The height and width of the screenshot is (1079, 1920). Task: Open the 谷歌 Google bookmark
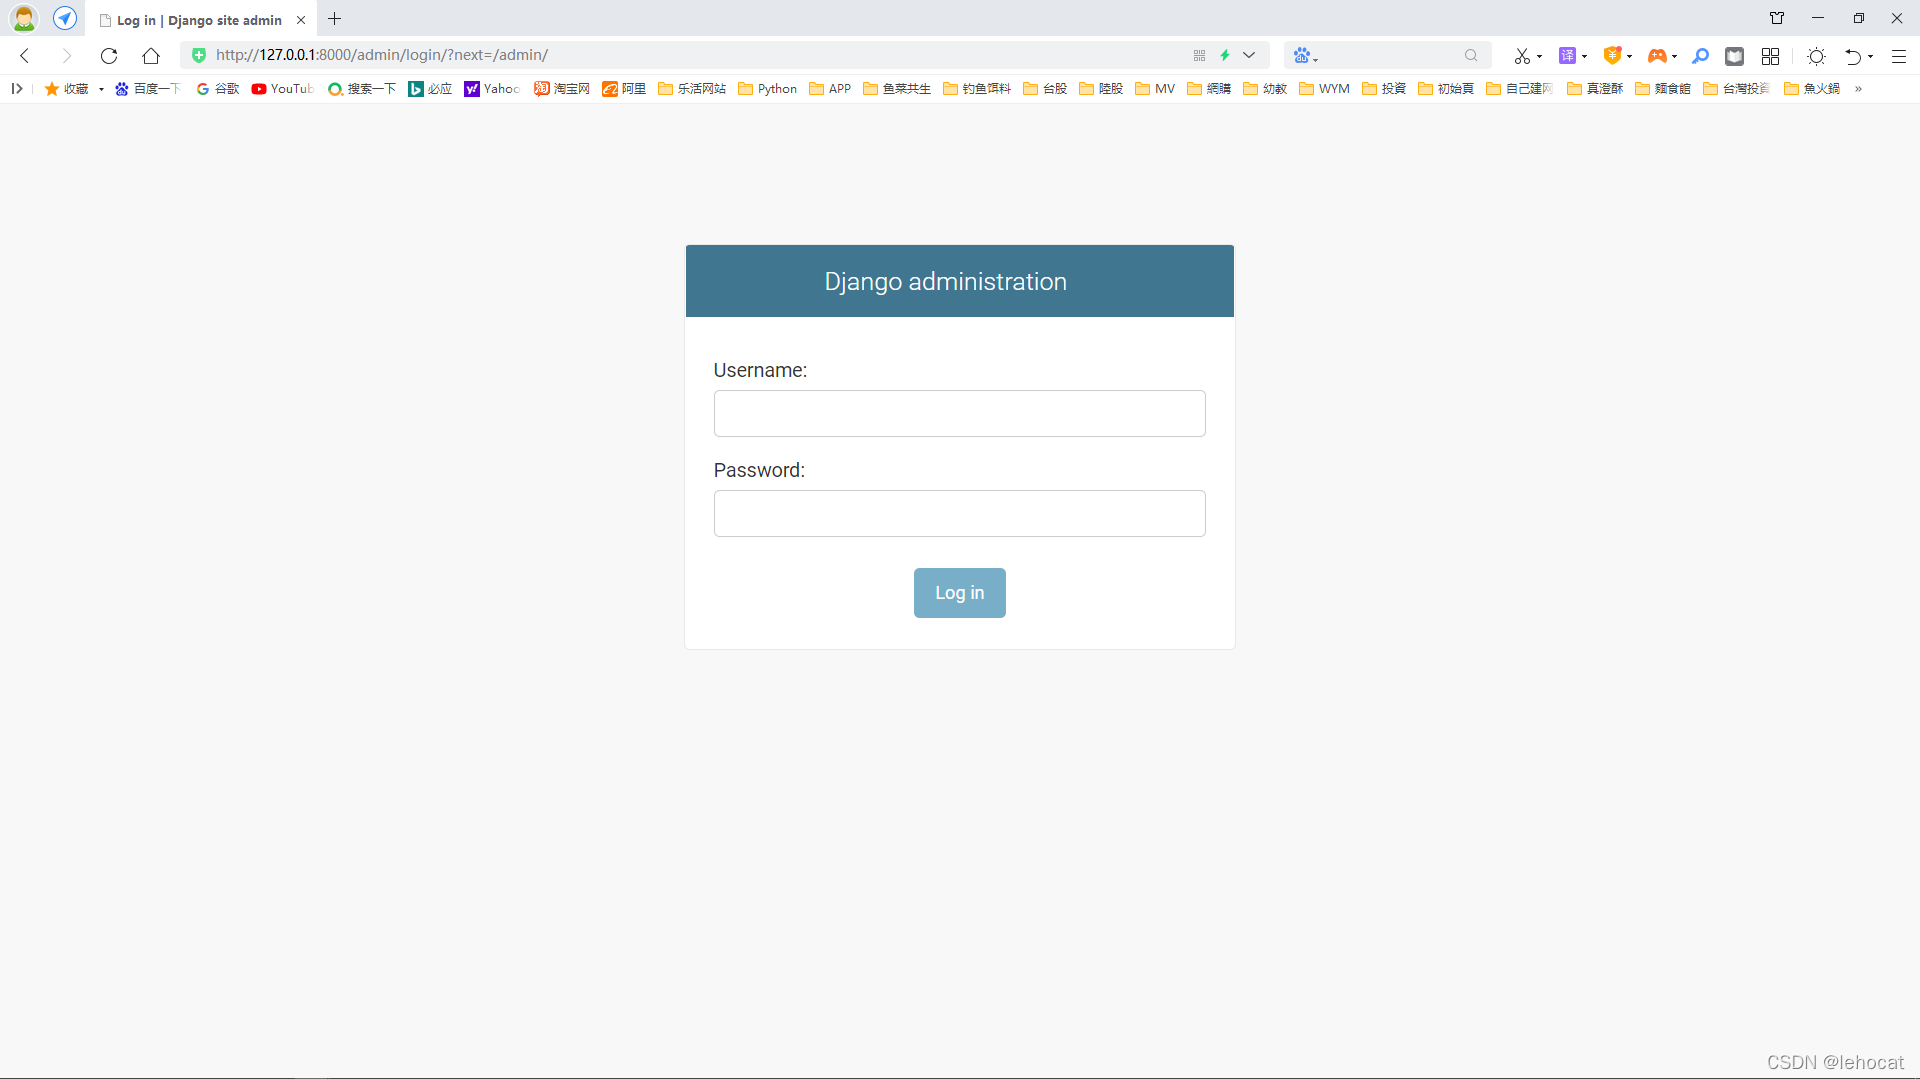tap(218, 89)
